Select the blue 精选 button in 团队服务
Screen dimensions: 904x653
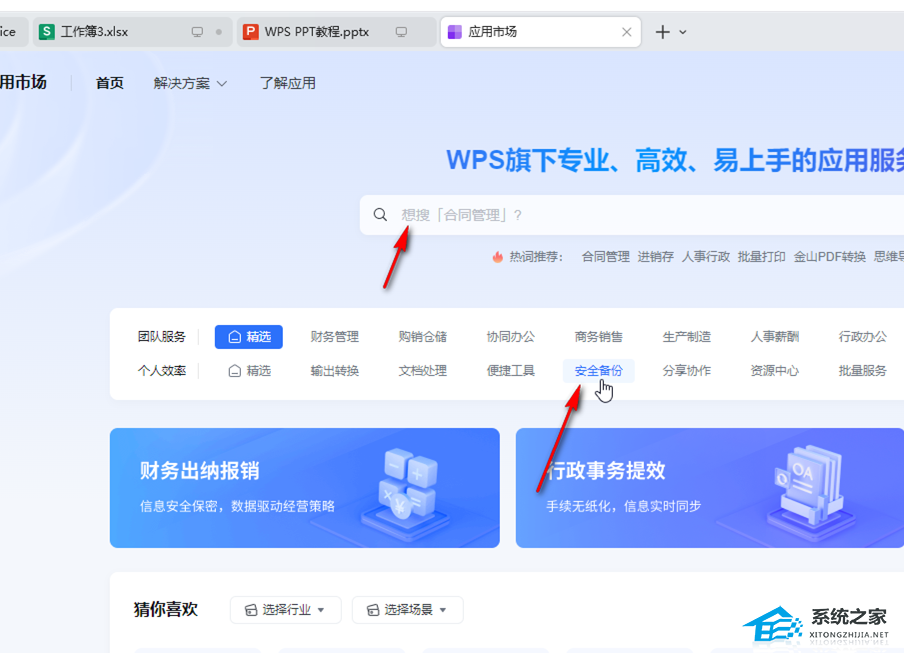(x=248, y=337)
